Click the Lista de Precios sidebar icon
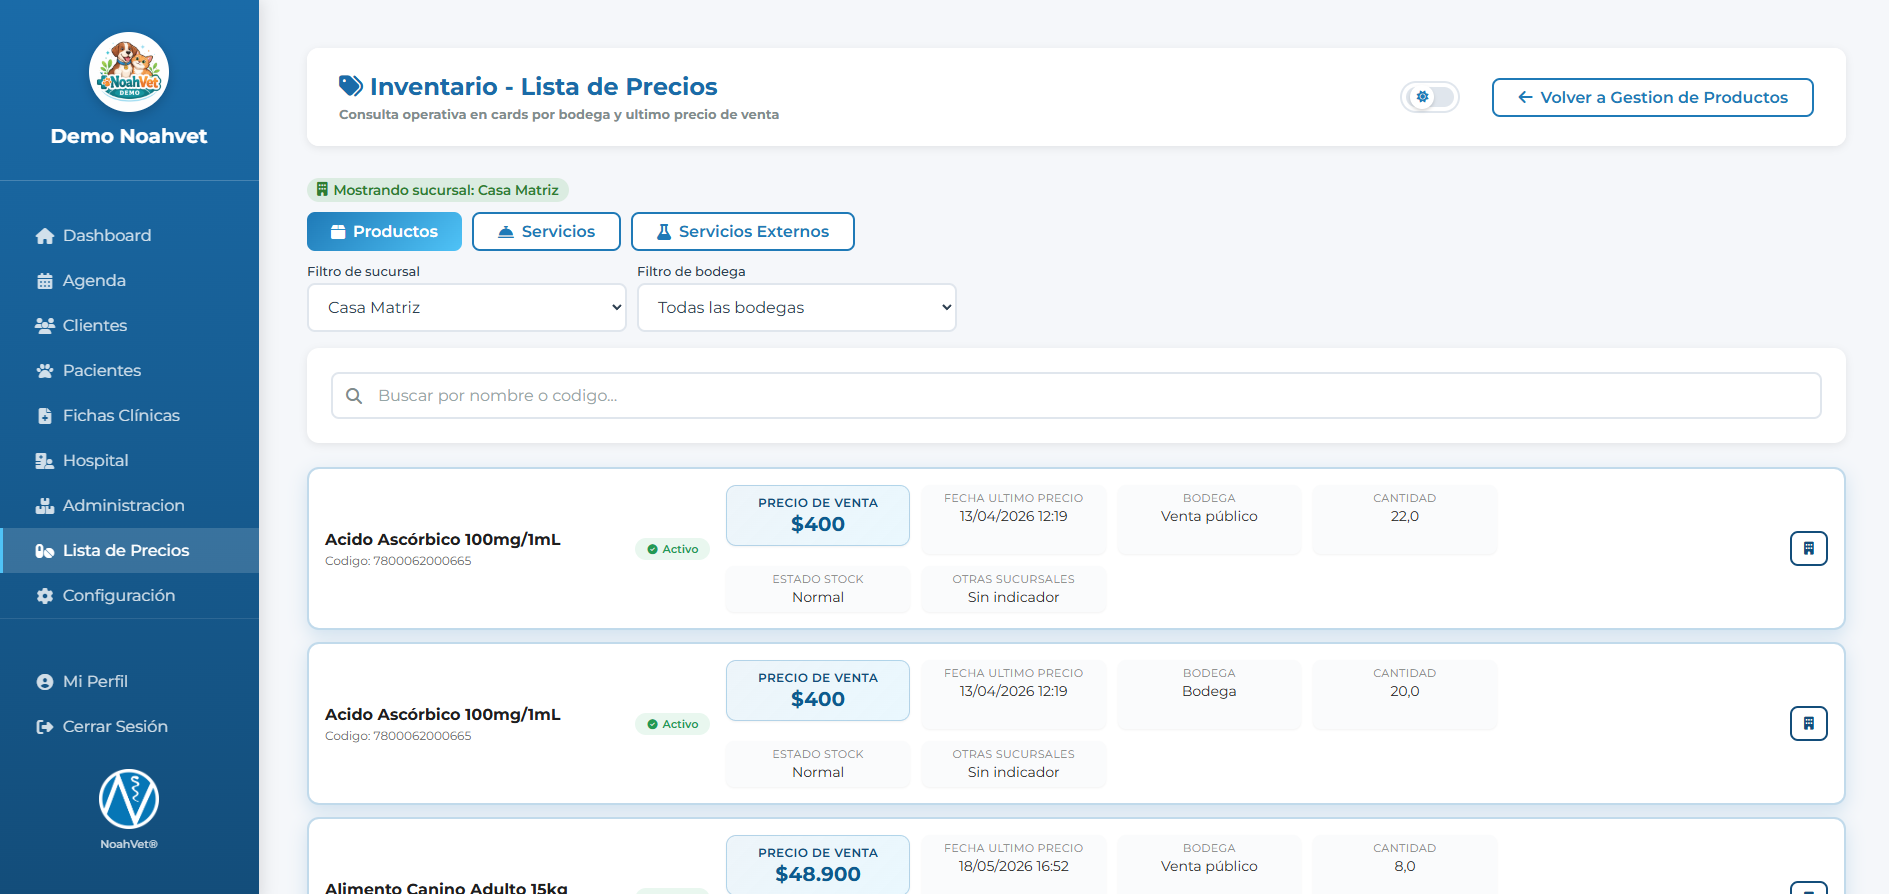This screenshot has width=1889, height=894. click(x=45, y=551)
